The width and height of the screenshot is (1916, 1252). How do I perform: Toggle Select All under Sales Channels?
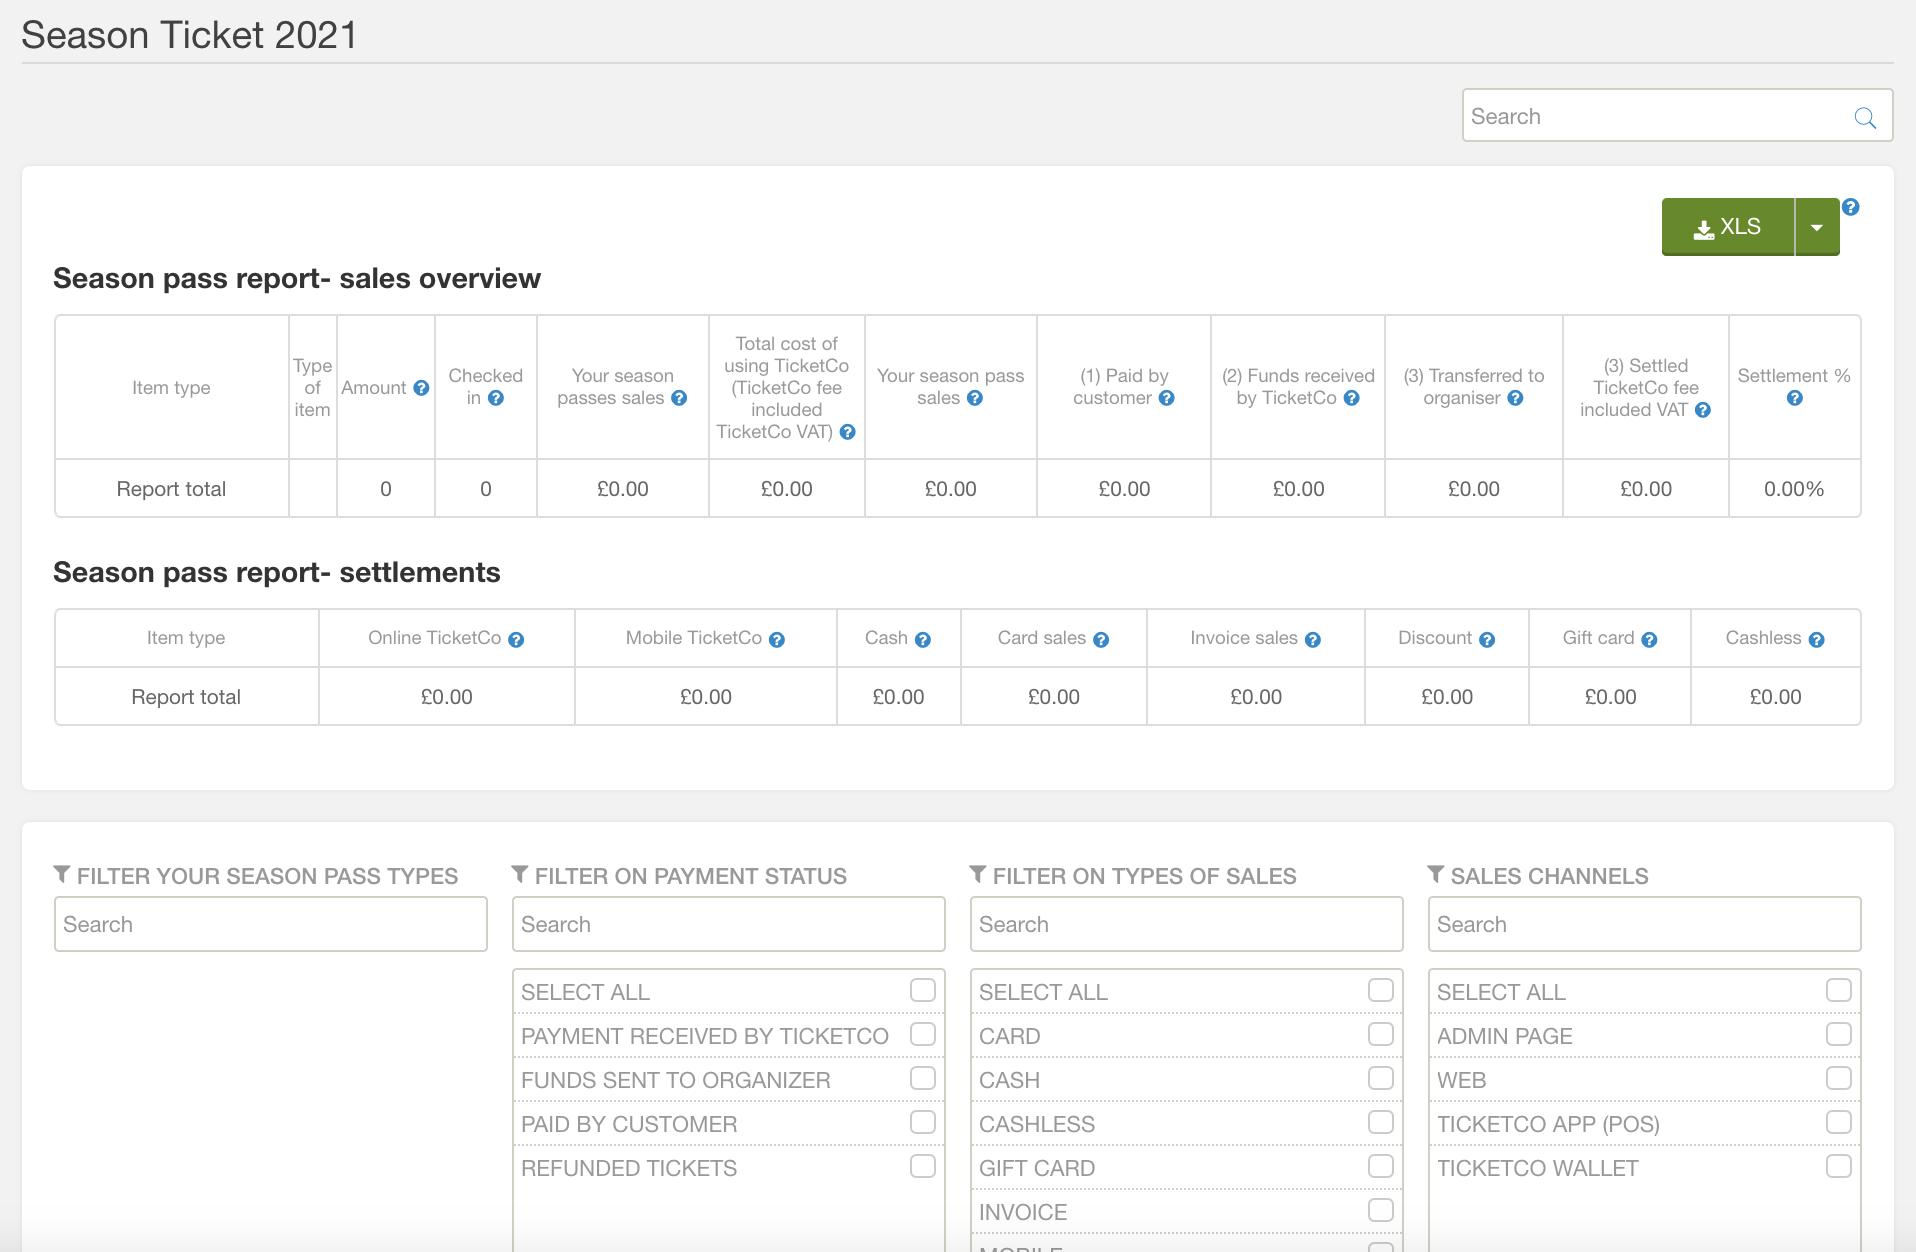pyautogui.click(x=1838, y=990)
